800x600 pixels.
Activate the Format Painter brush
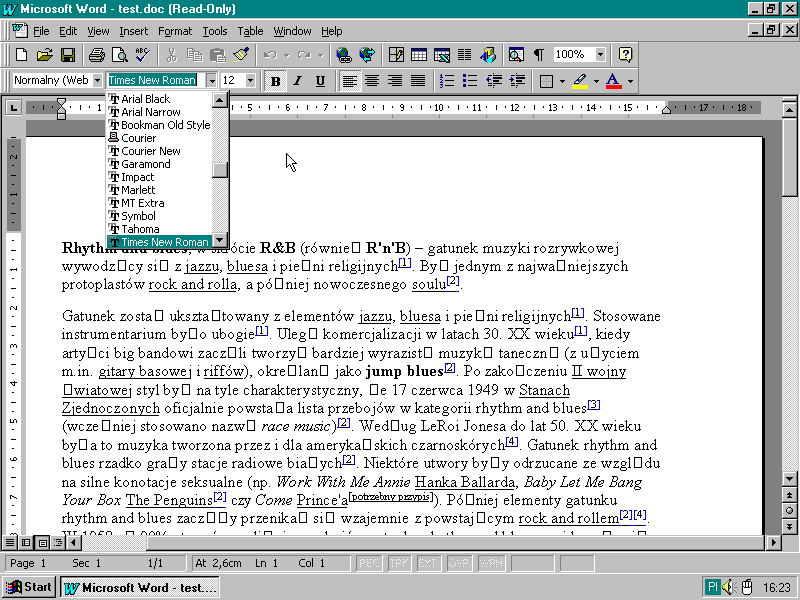(241, 55)
